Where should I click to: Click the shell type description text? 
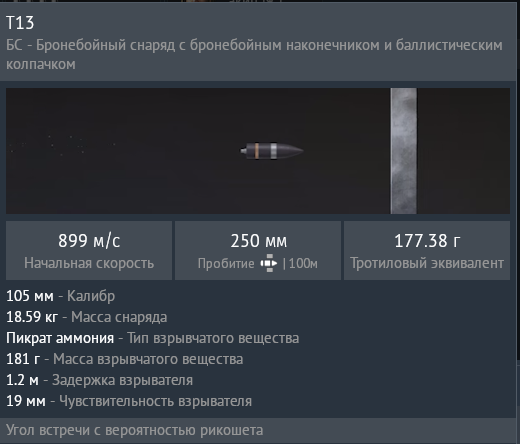tap(254, 55)
